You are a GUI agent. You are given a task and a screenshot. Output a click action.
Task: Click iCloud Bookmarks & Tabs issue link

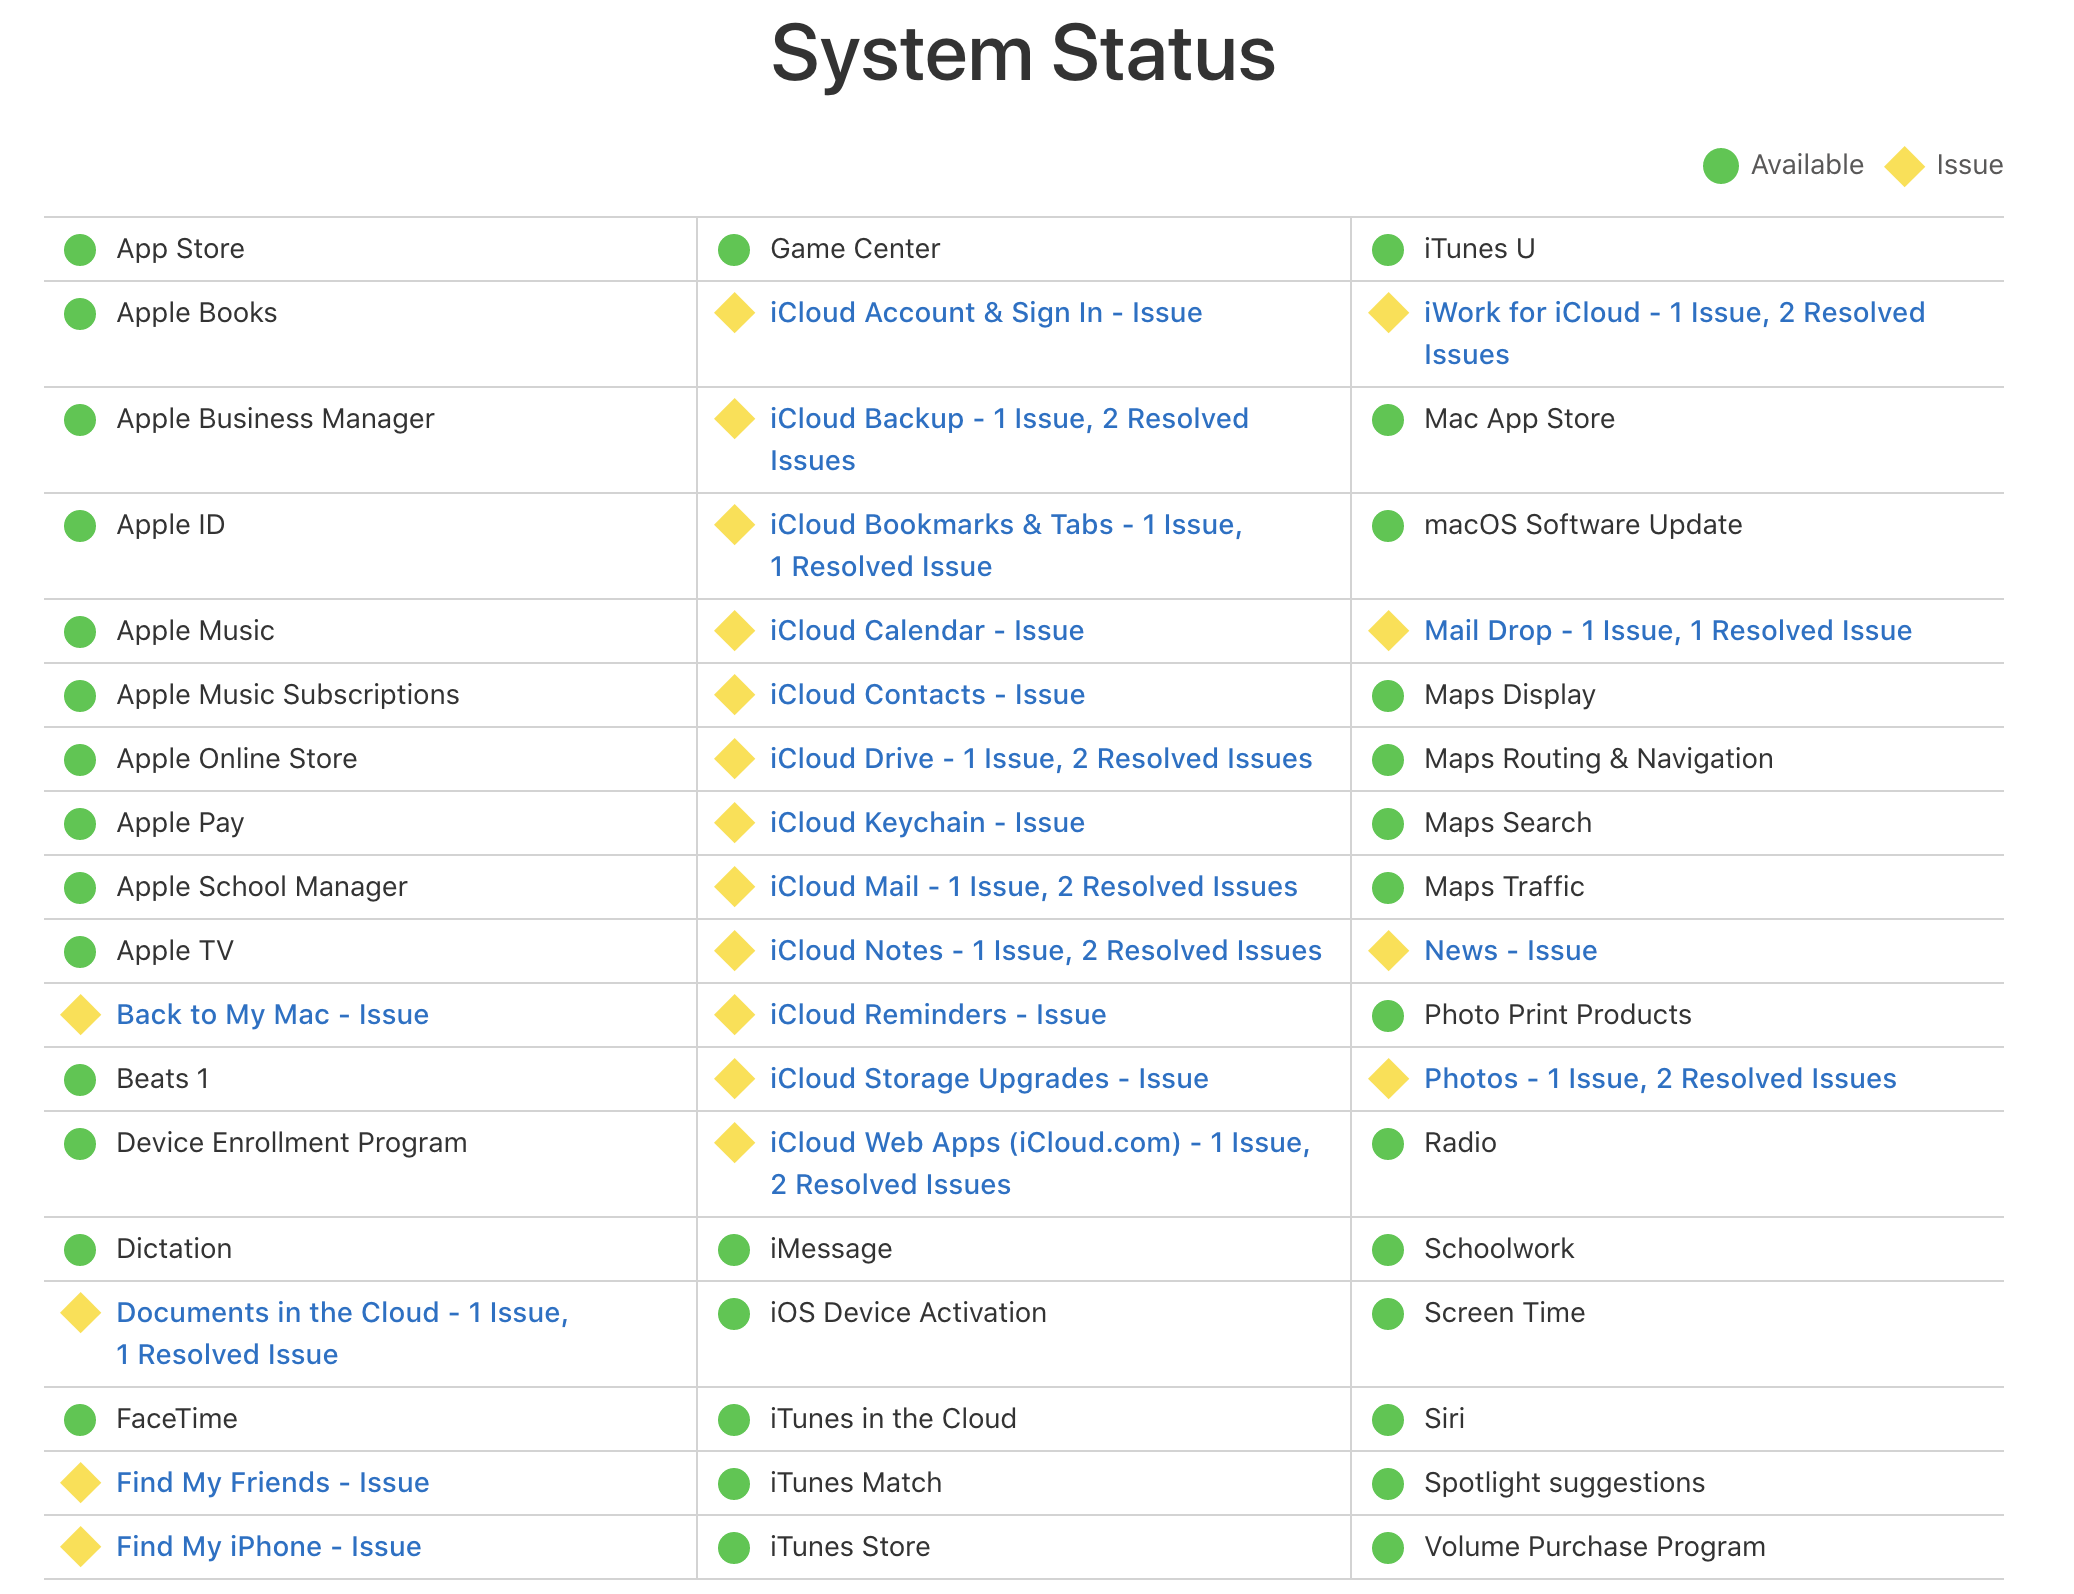click(x=1006, y=545)
